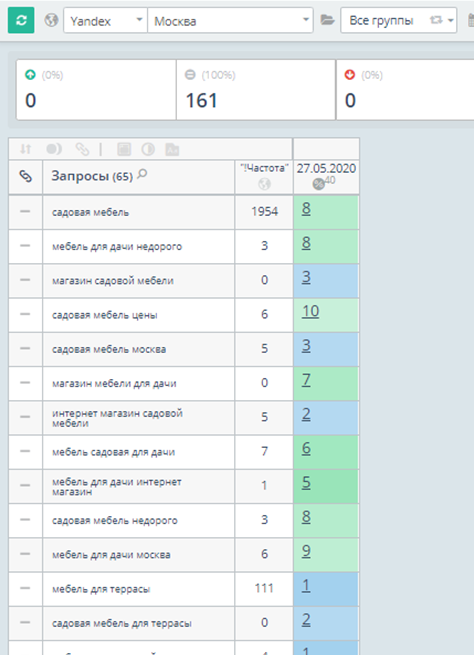Click the dash icon in мебель для террасы row
Image resolution: width=474 pixels, height=655 pixels.
(25, 588)
